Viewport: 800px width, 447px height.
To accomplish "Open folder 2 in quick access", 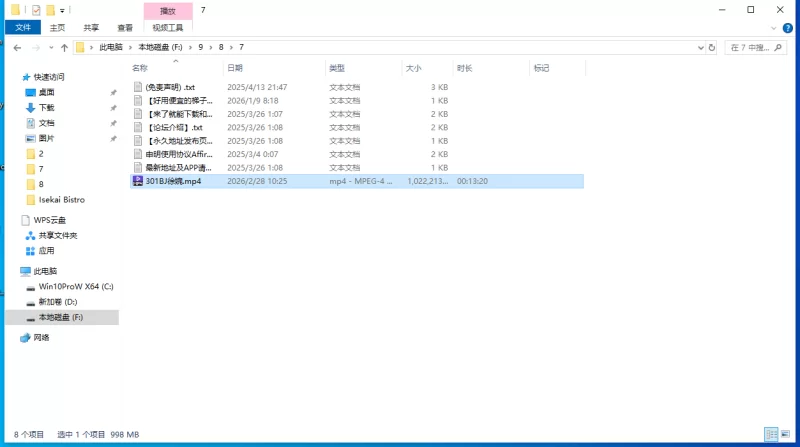I will click(x=41, y=154).
